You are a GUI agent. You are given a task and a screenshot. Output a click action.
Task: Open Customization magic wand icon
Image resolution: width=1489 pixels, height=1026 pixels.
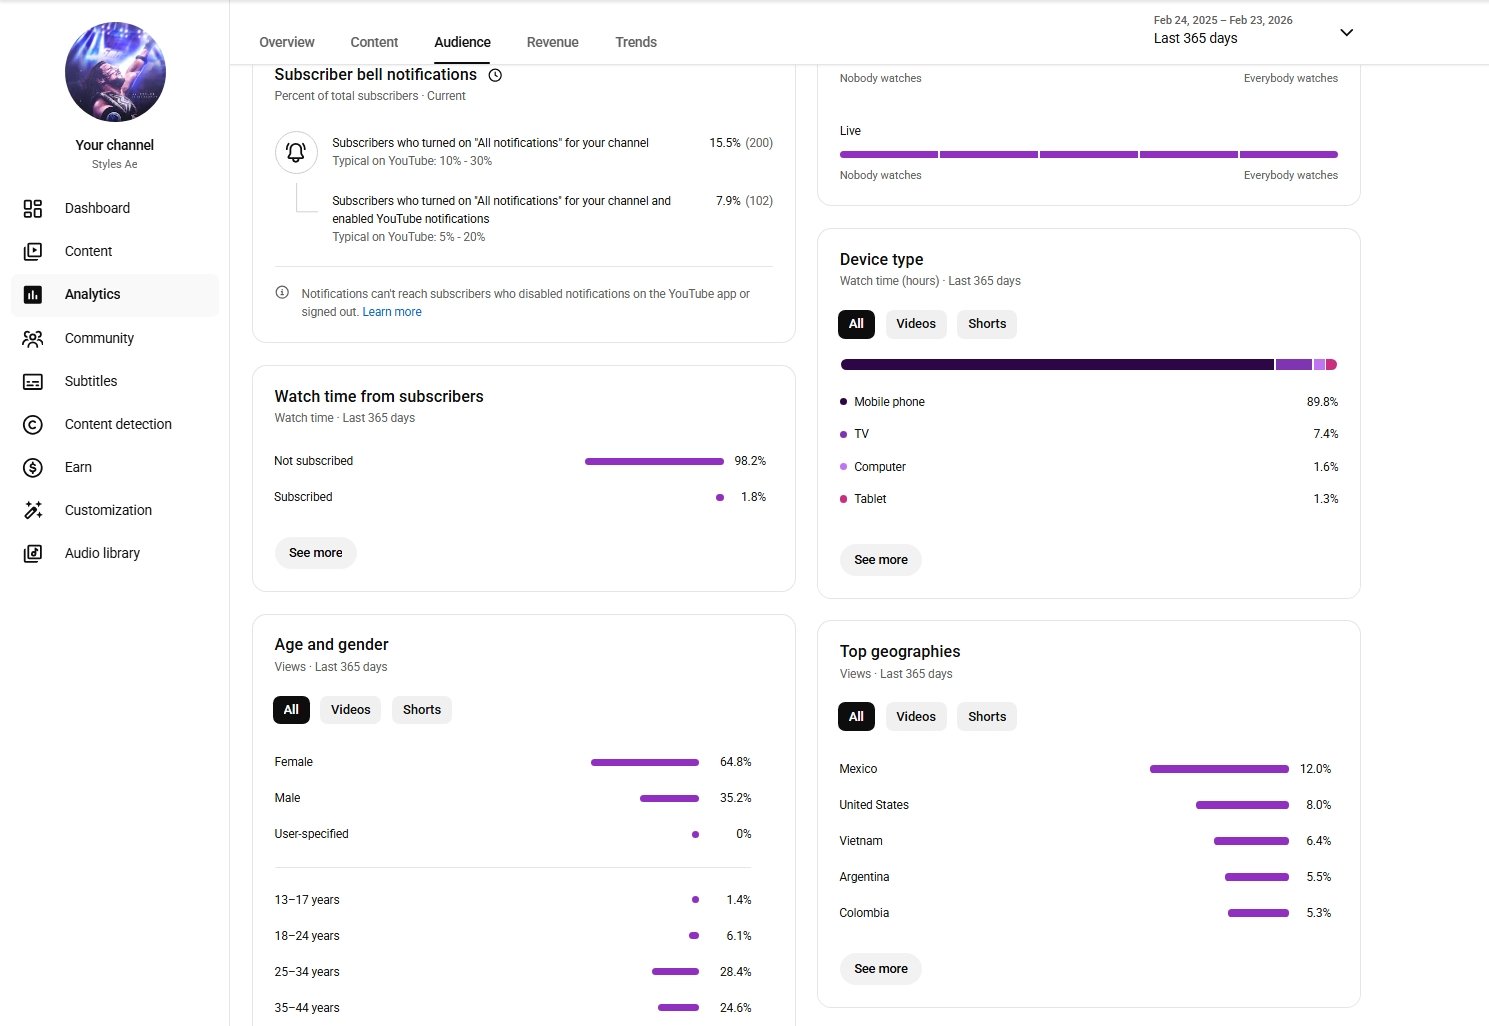[x=33, y=511]
